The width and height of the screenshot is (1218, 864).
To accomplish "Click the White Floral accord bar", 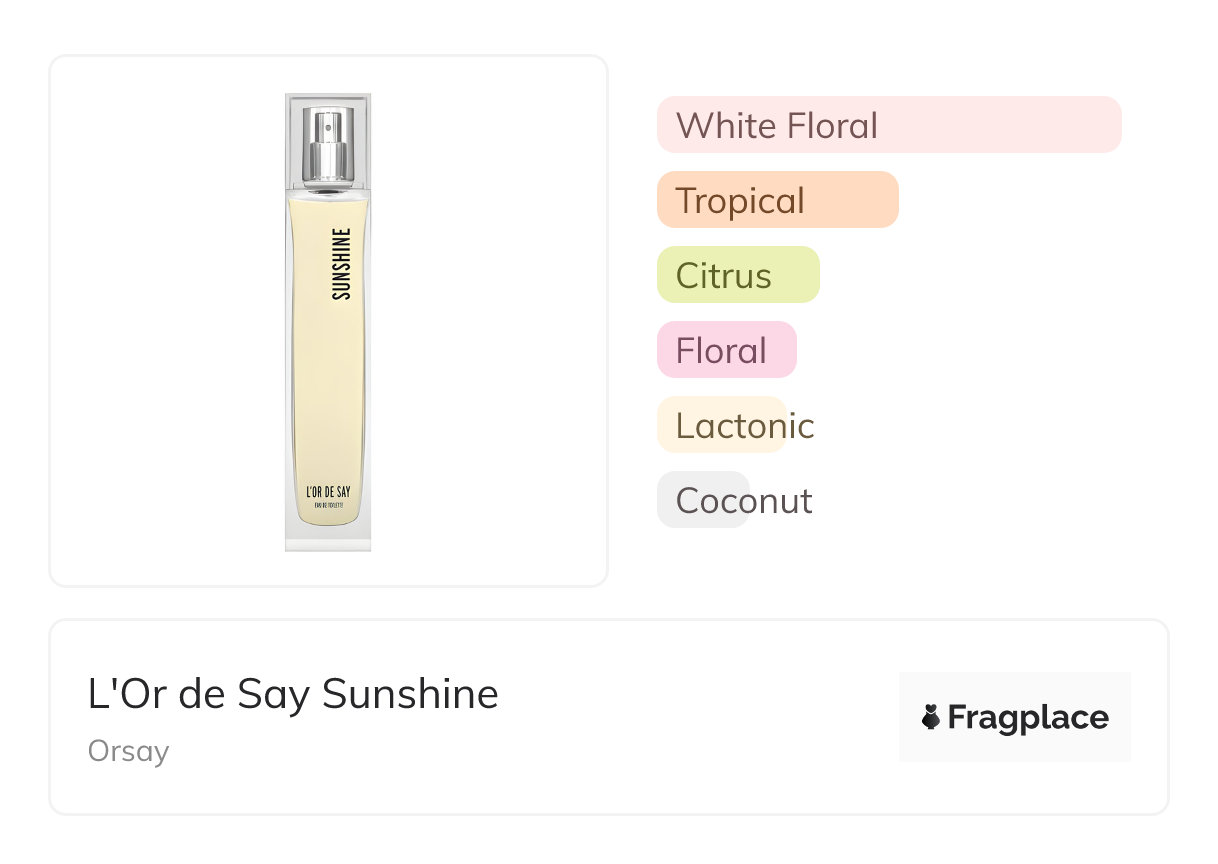I will click(888, 125).
